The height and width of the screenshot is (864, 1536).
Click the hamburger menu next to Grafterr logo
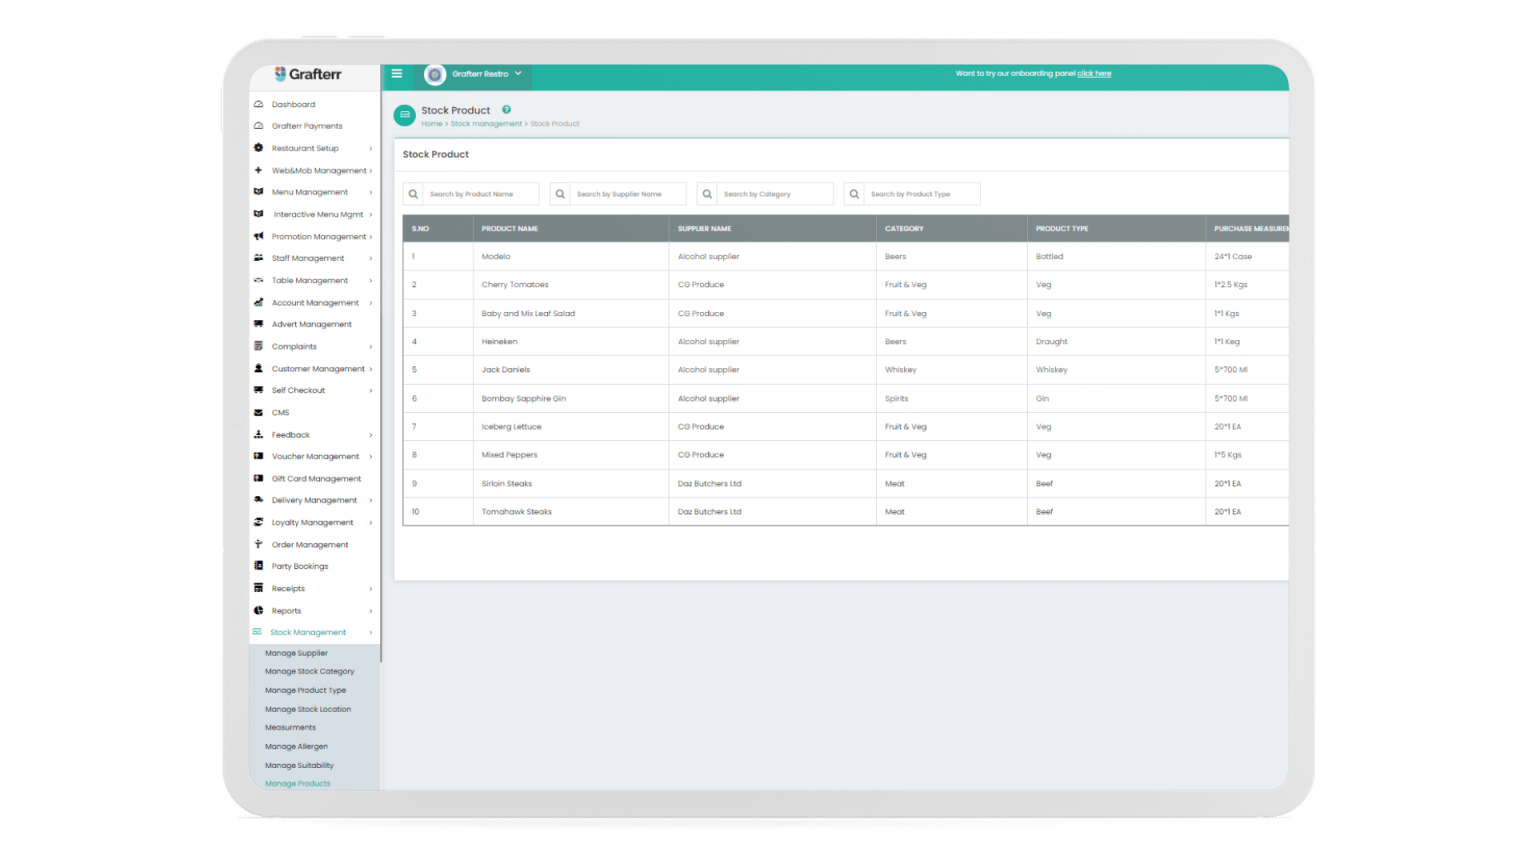(397, 73)
